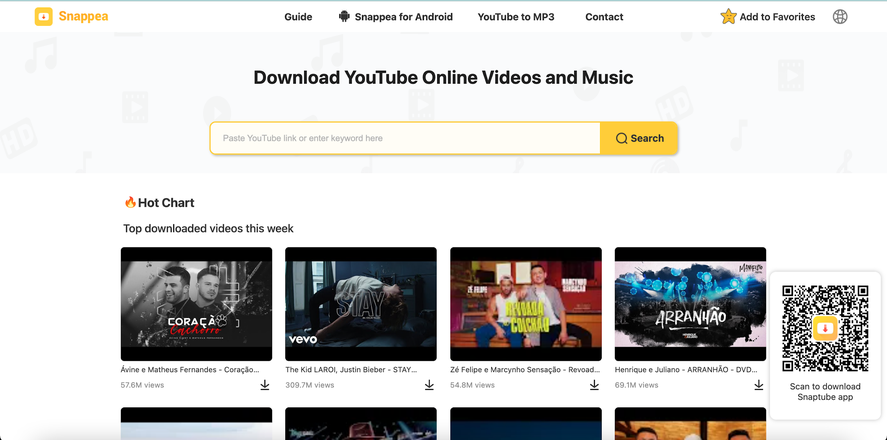Focus the Paste YouTube link input field

(405, 138)
